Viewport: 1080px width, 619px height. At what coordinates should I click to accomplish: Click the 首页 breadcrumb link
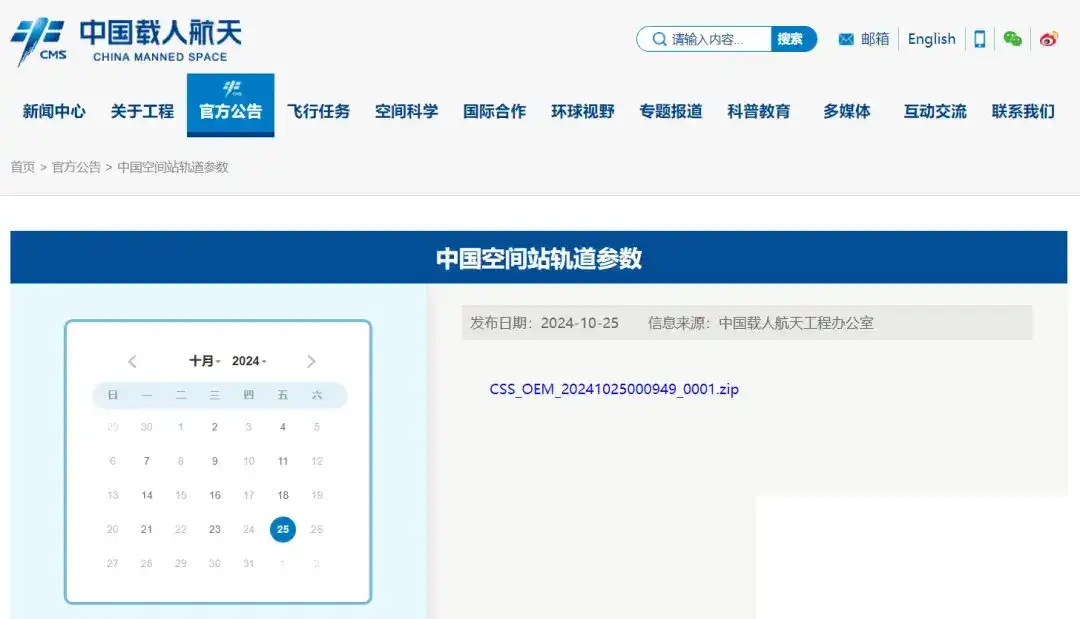23,167
